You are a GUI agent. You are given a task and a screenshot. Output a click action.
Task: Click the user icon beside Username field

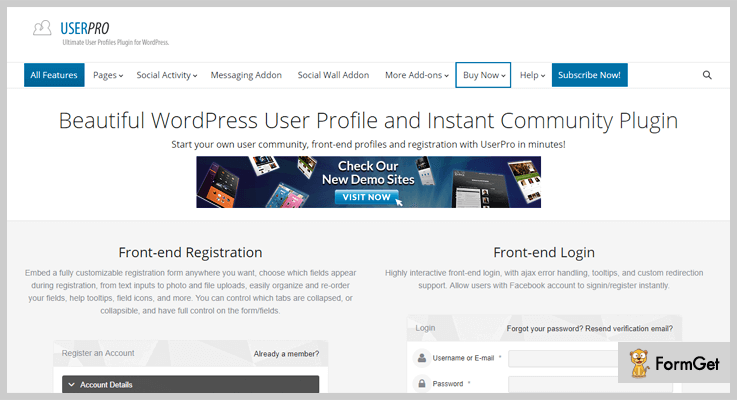pyautogui.click(x=422, y=358)
